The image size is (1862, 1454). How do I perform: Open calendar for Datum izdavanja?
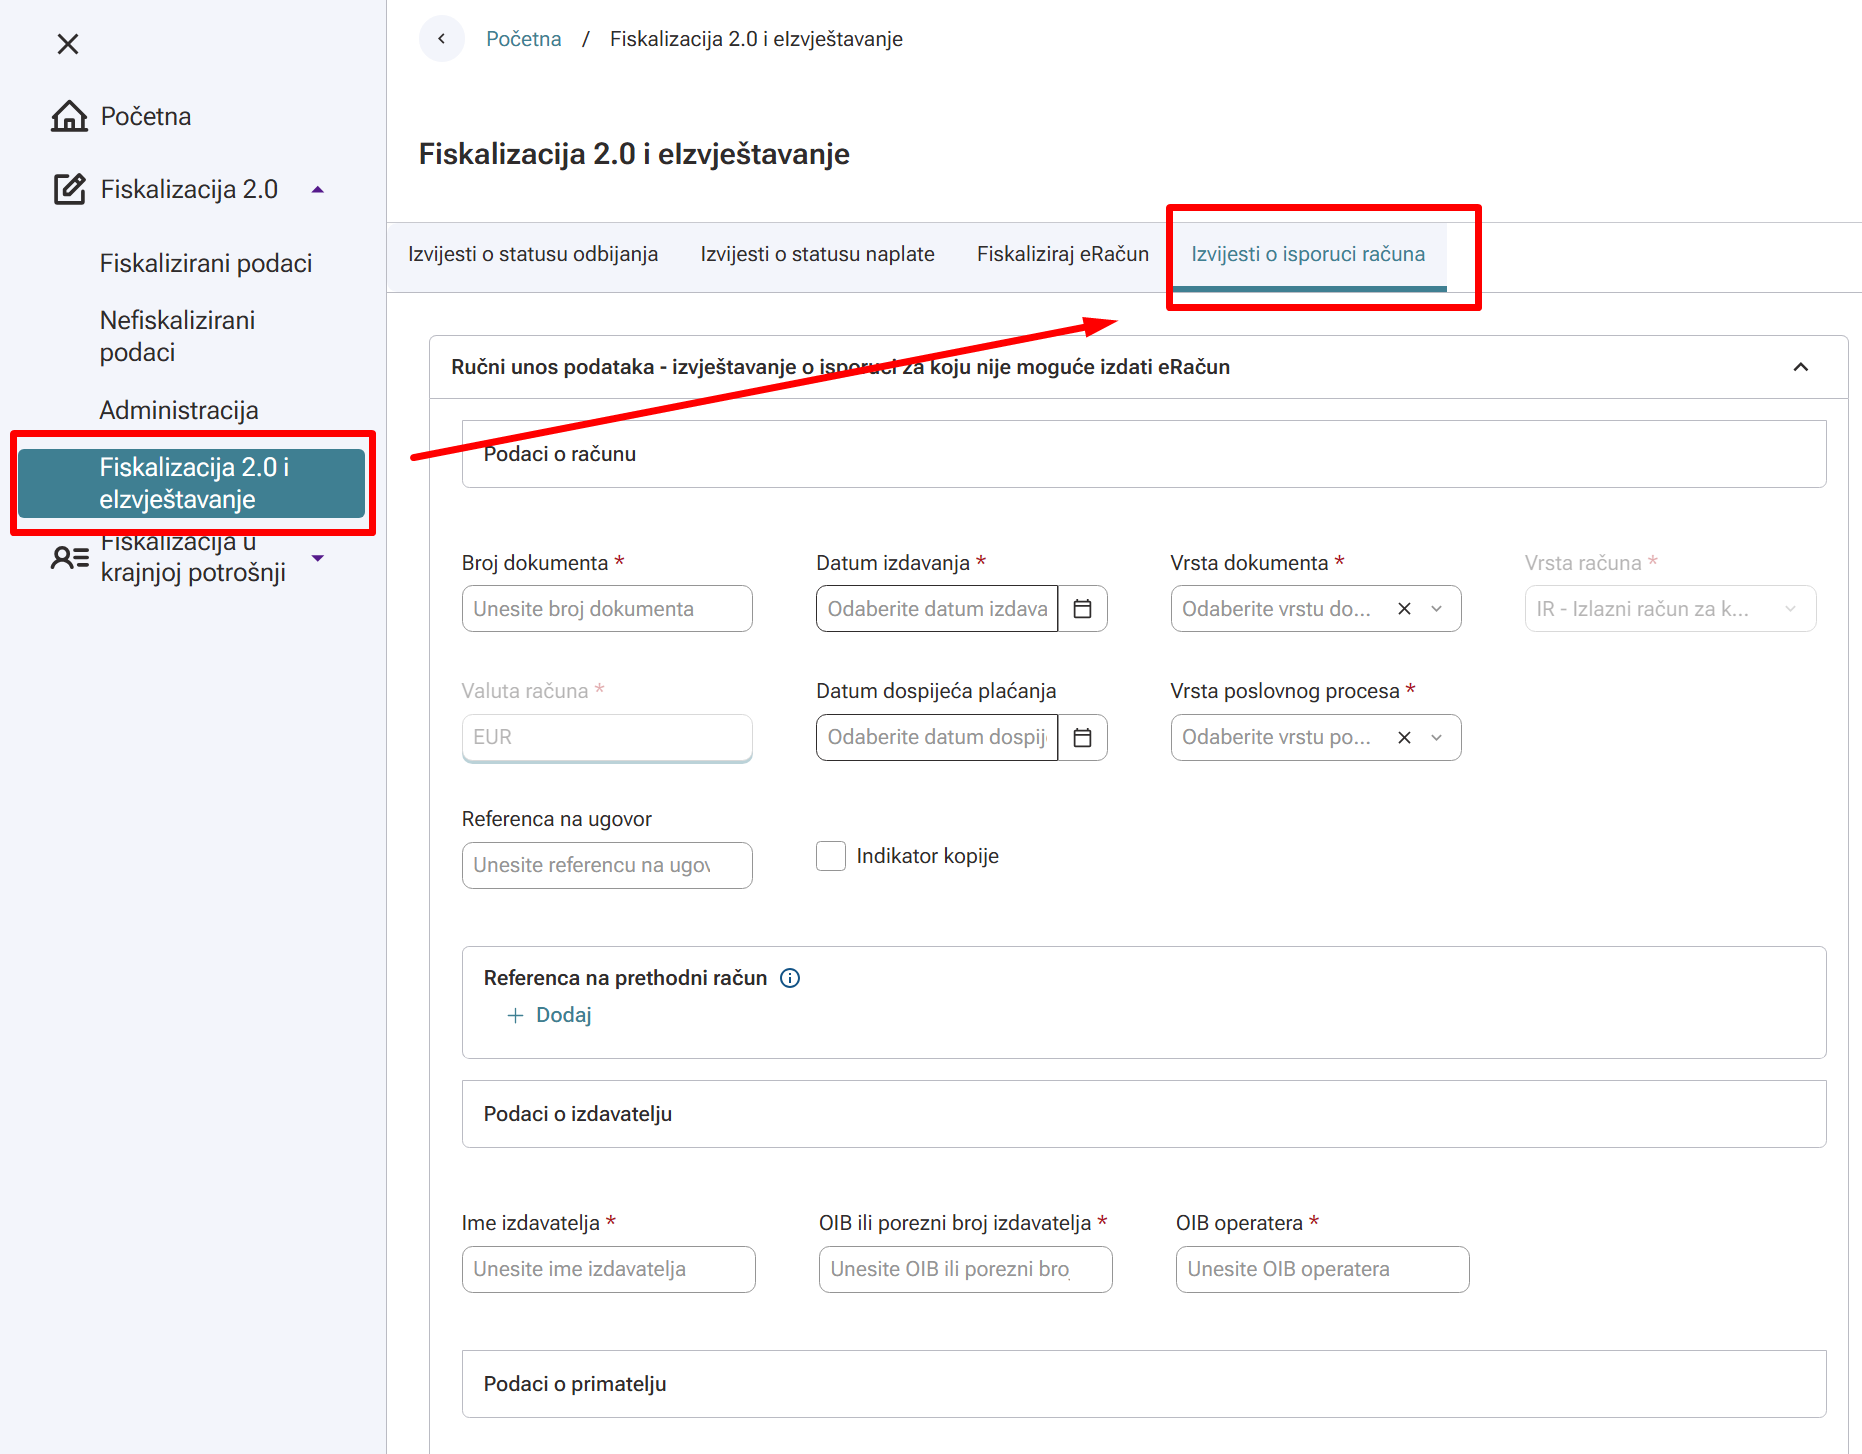click(x=1082, y=609)
